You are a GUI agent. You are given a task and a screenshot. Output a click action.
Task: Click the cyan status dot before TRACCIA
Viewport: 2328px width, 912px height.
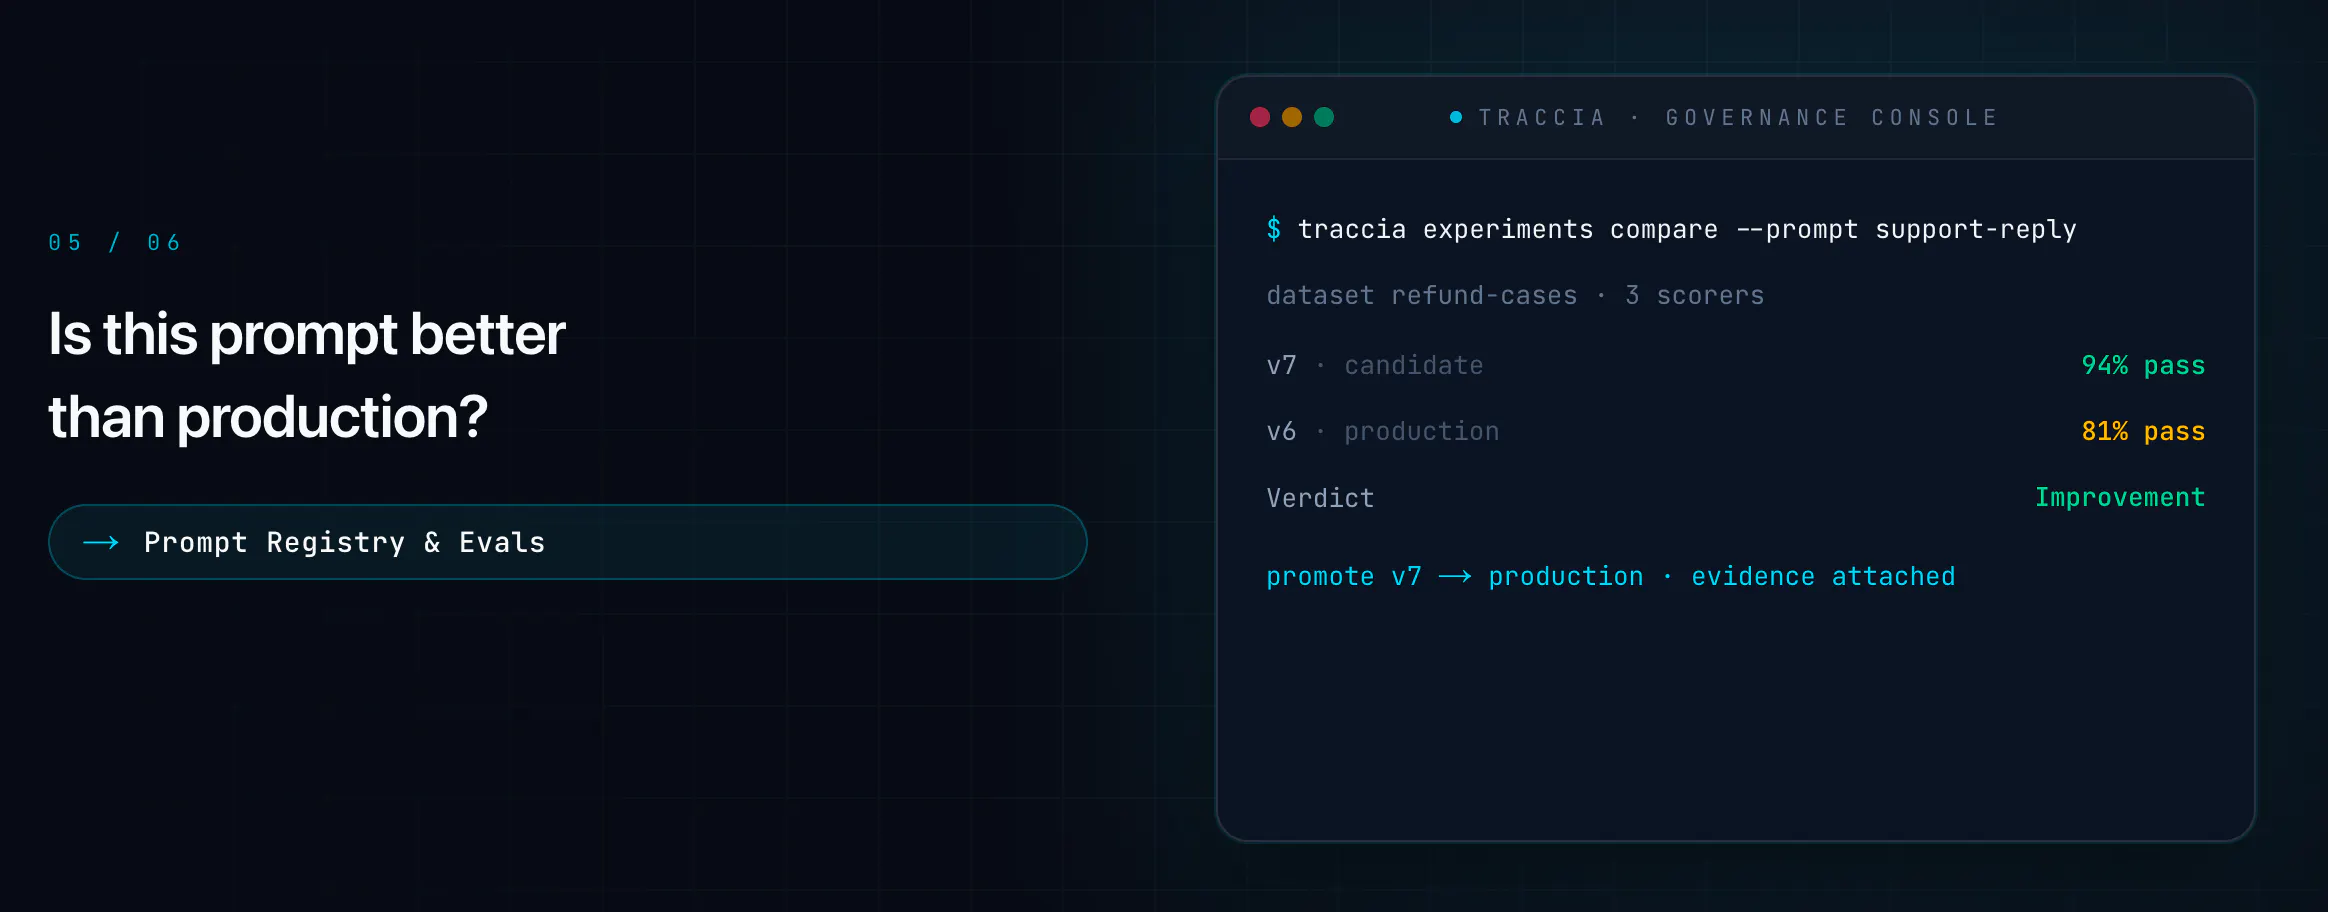[1456, 117]
